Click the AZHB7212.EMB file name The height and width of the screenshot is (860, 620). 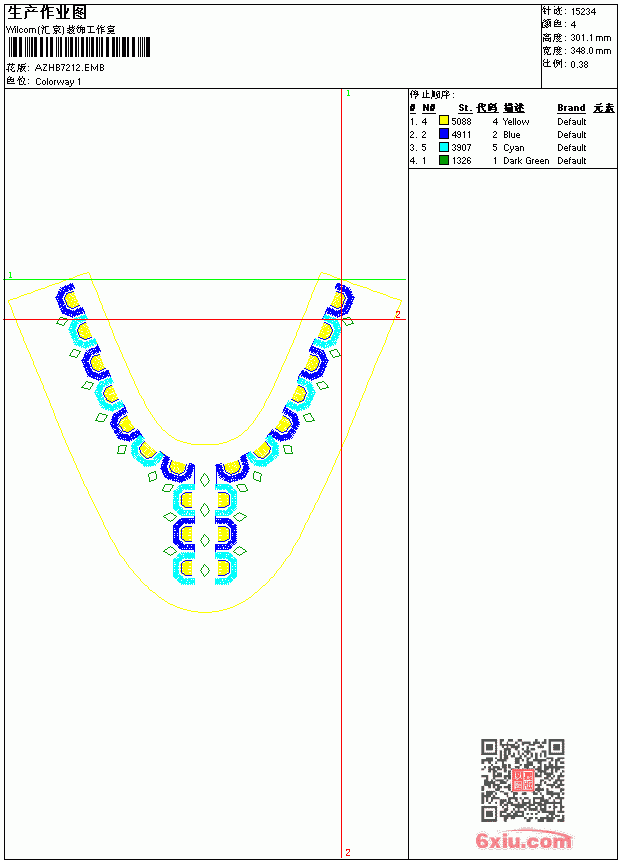tap(69, 68)
